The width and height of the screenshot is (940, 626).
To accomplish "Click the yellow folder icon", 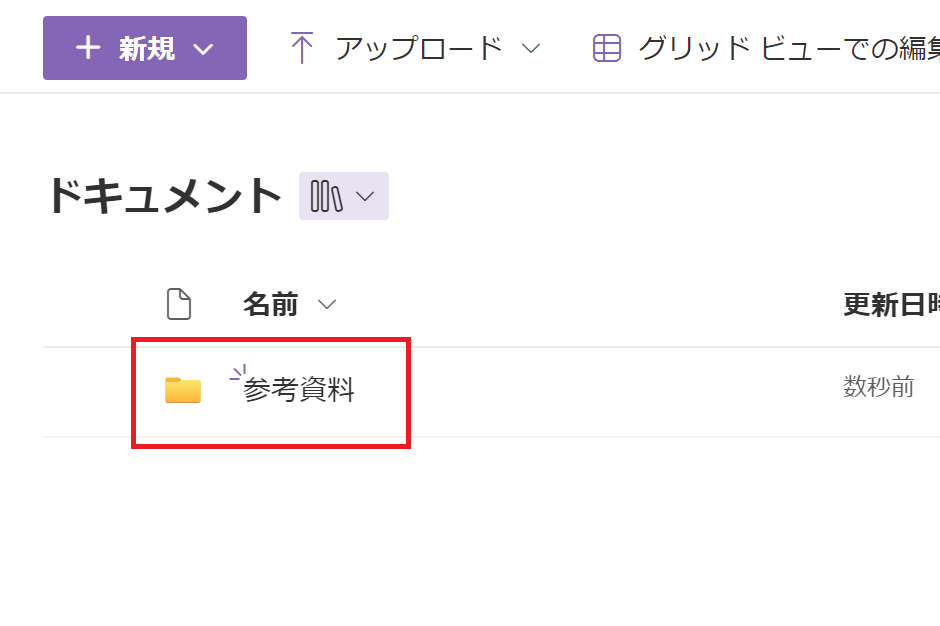I will click(x=183, y=390).
